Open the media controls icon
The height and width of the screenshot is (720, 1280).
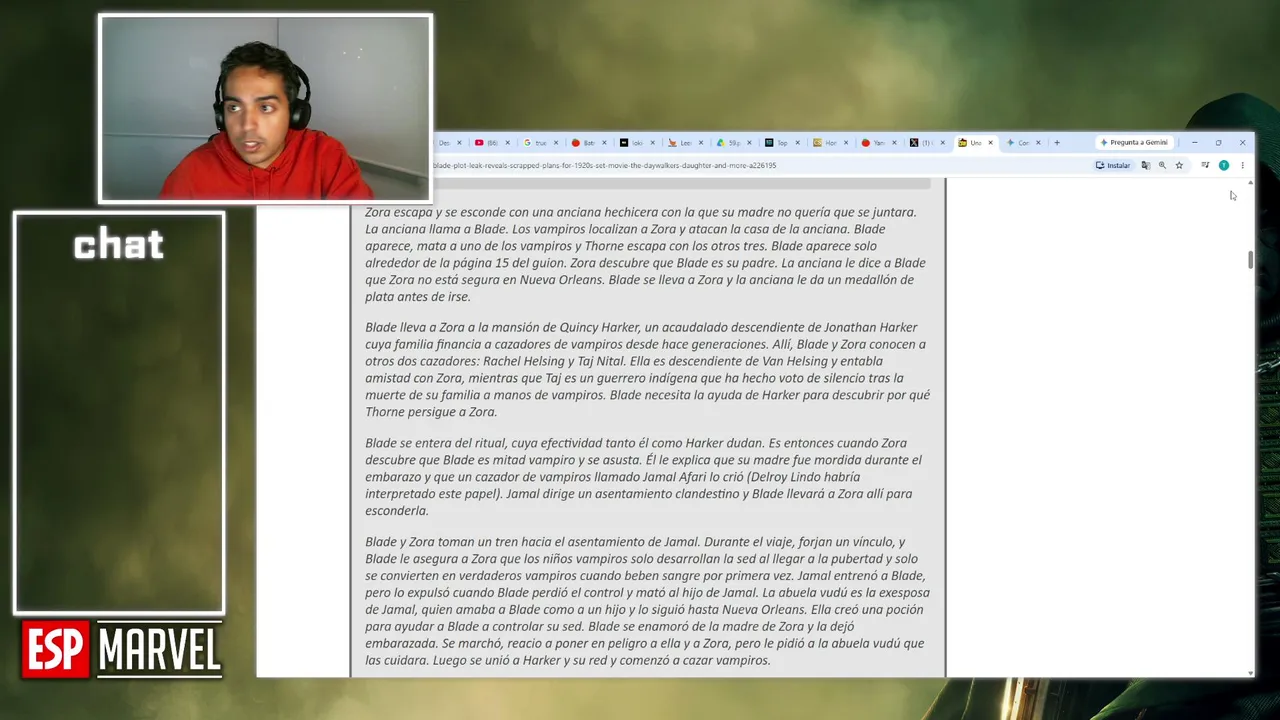click(x=1205, y=165)
